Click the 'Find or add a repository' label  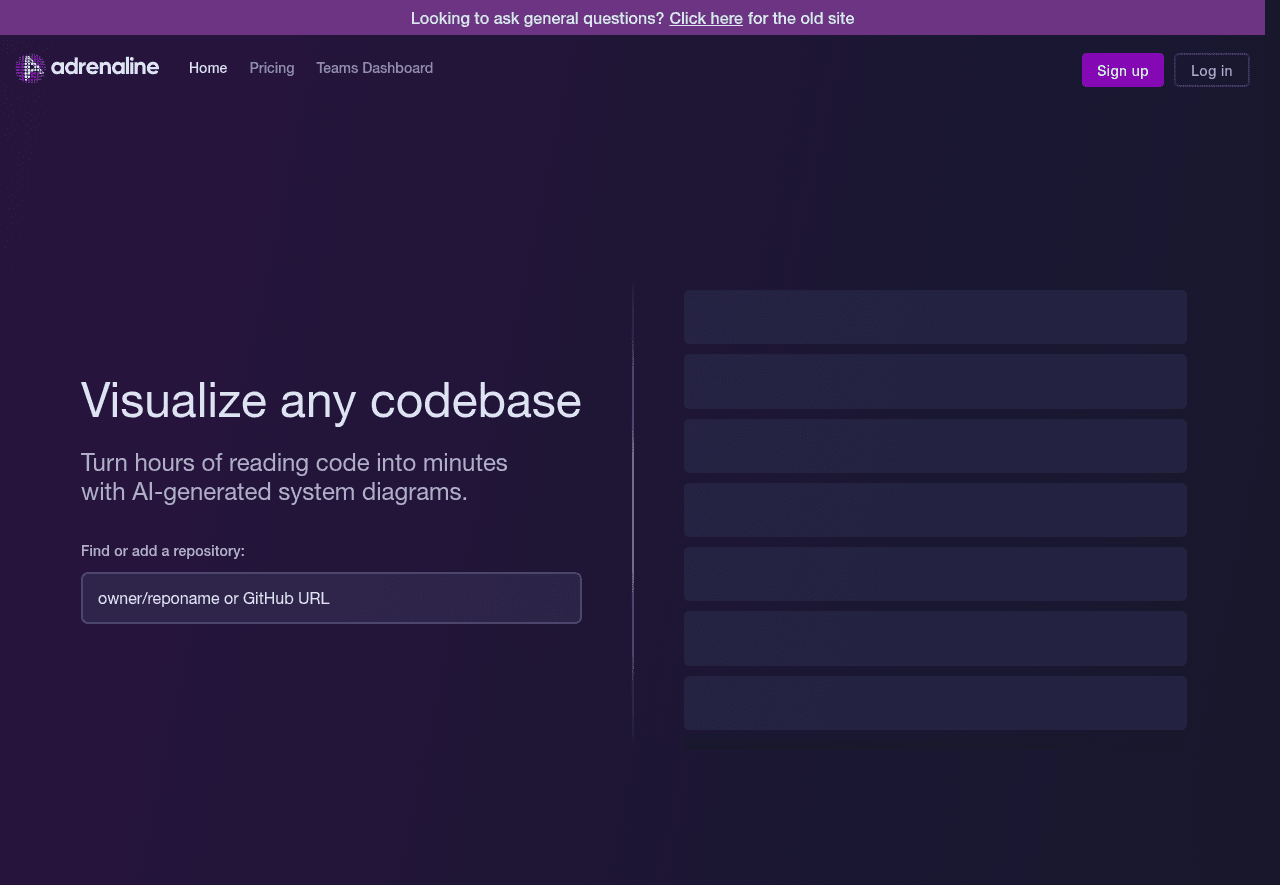click(x=163, y=551)
